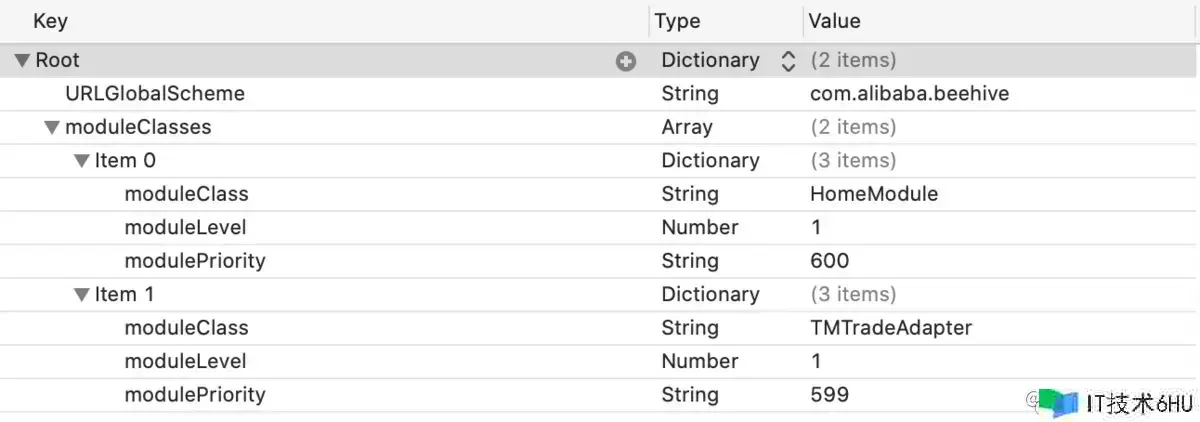
Task: Collapse Item 0 disclosure triangle
Action: (81, 161)
